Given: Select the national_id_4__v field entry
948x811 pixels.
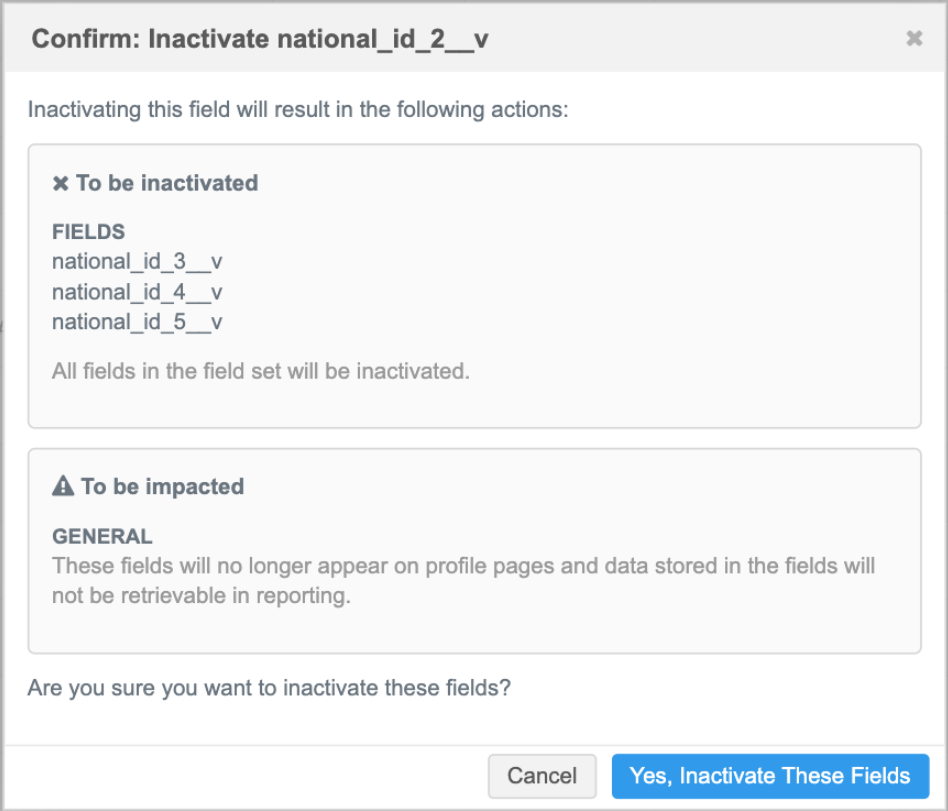Looking at the screenshot, I should pyautogui.click(x=137, y=292).
